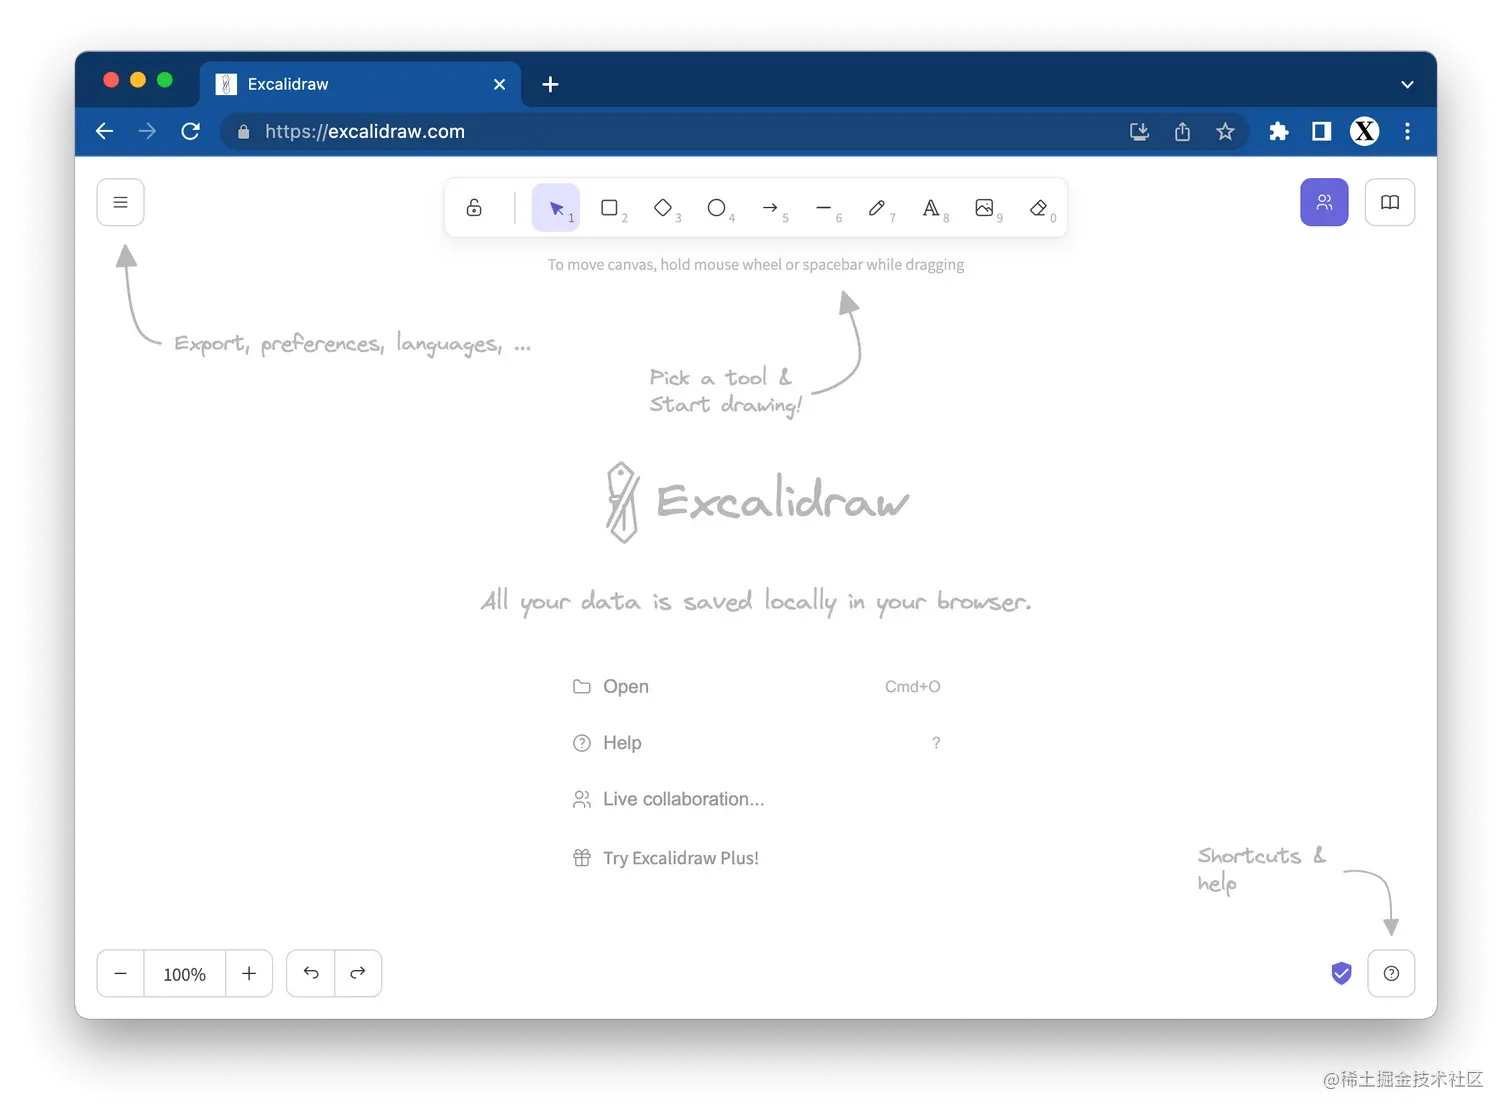
Task: Undo the last action
Action: coord(310,973)
